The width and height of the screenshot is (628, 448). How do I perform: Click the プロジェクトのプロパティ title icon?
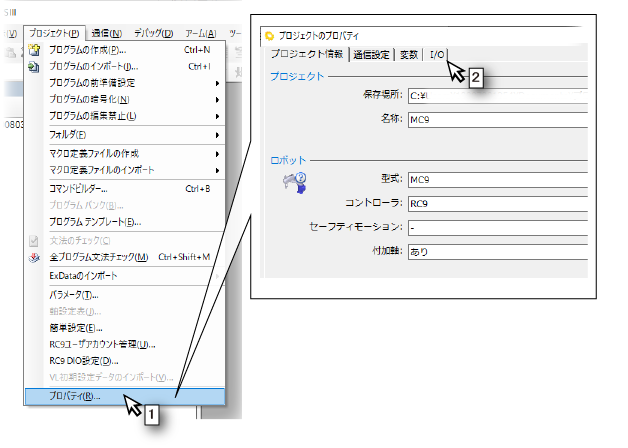269,36
